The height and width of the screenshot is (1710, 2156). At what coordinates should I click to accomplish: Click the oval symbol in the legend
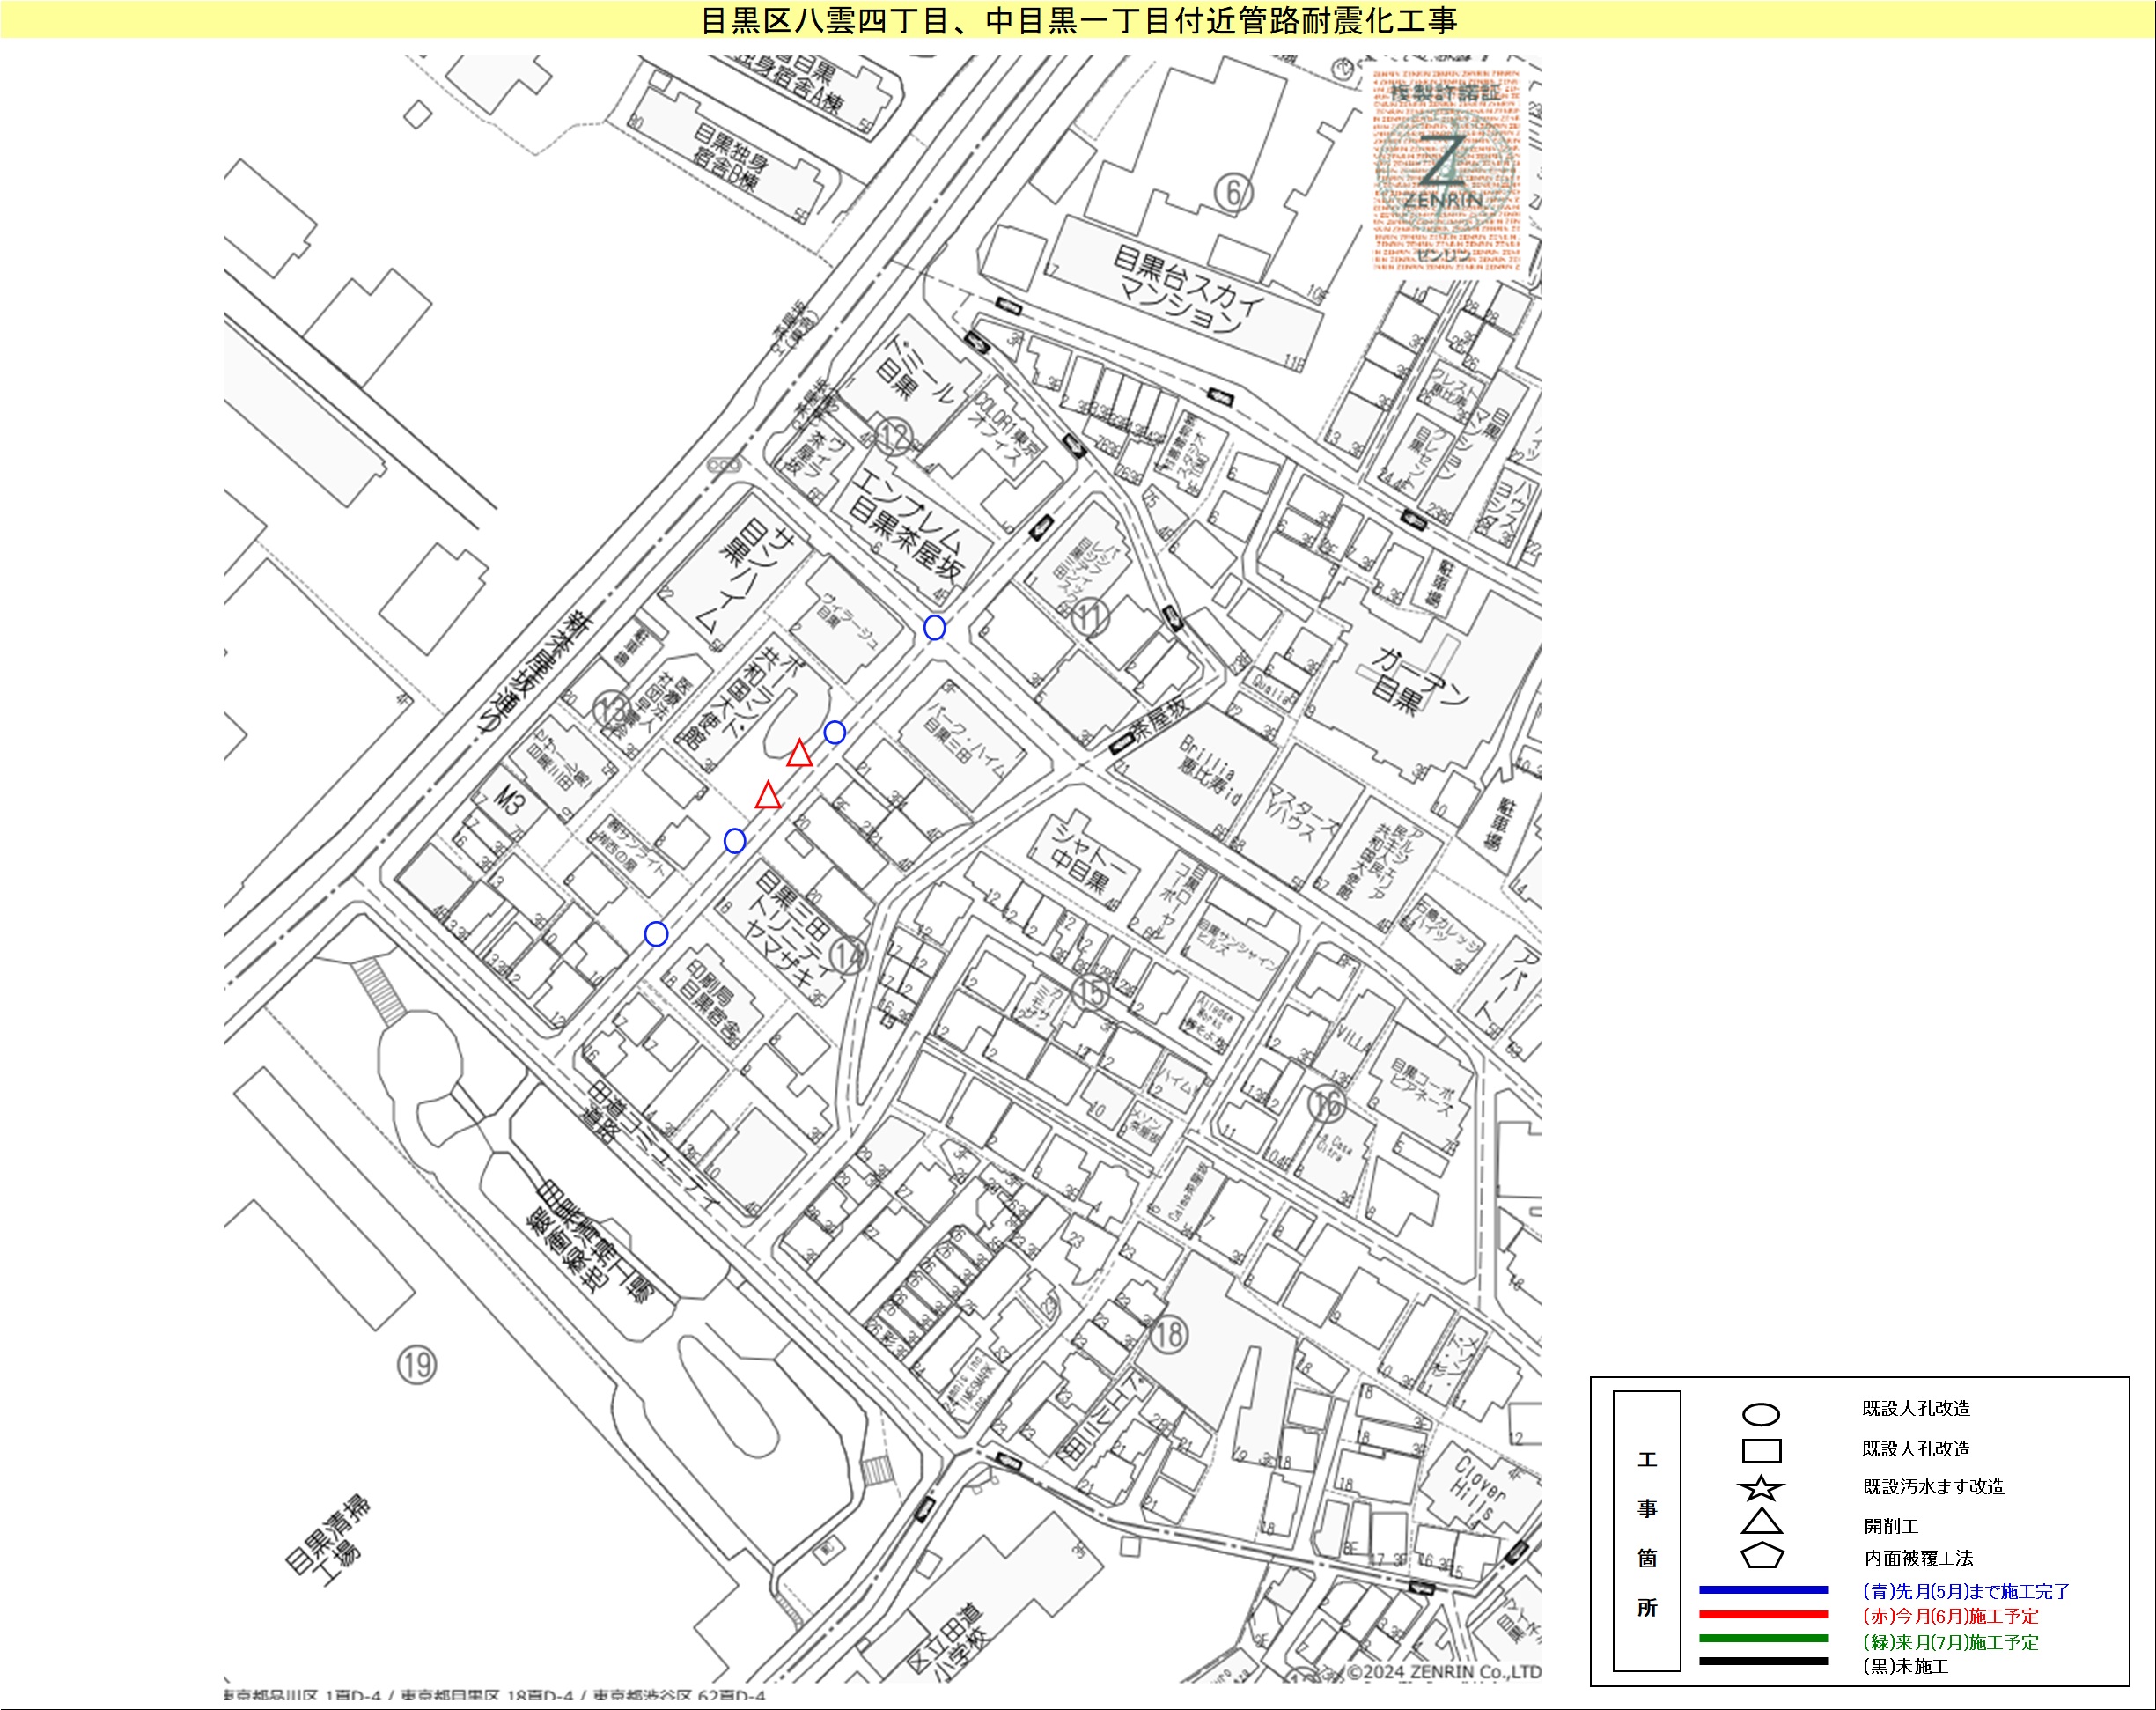tap(1761, 1414)
